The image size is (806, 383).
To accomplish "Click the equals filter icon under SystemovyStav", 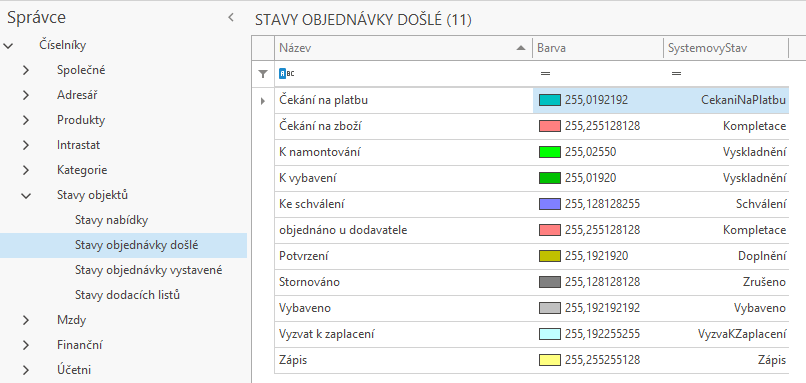I will point(676,74).
